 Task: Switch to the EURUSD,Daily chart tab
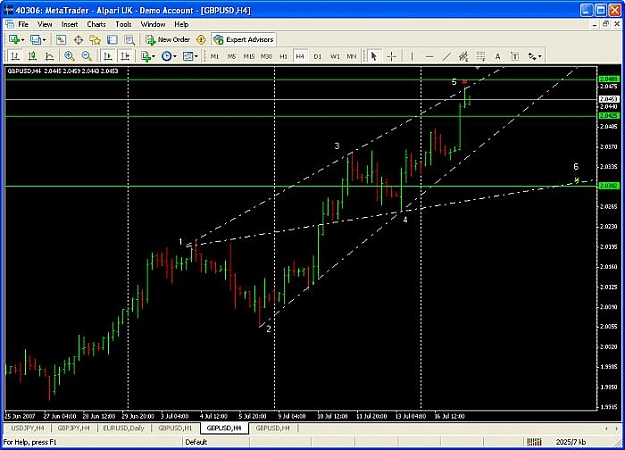[124, 428]
